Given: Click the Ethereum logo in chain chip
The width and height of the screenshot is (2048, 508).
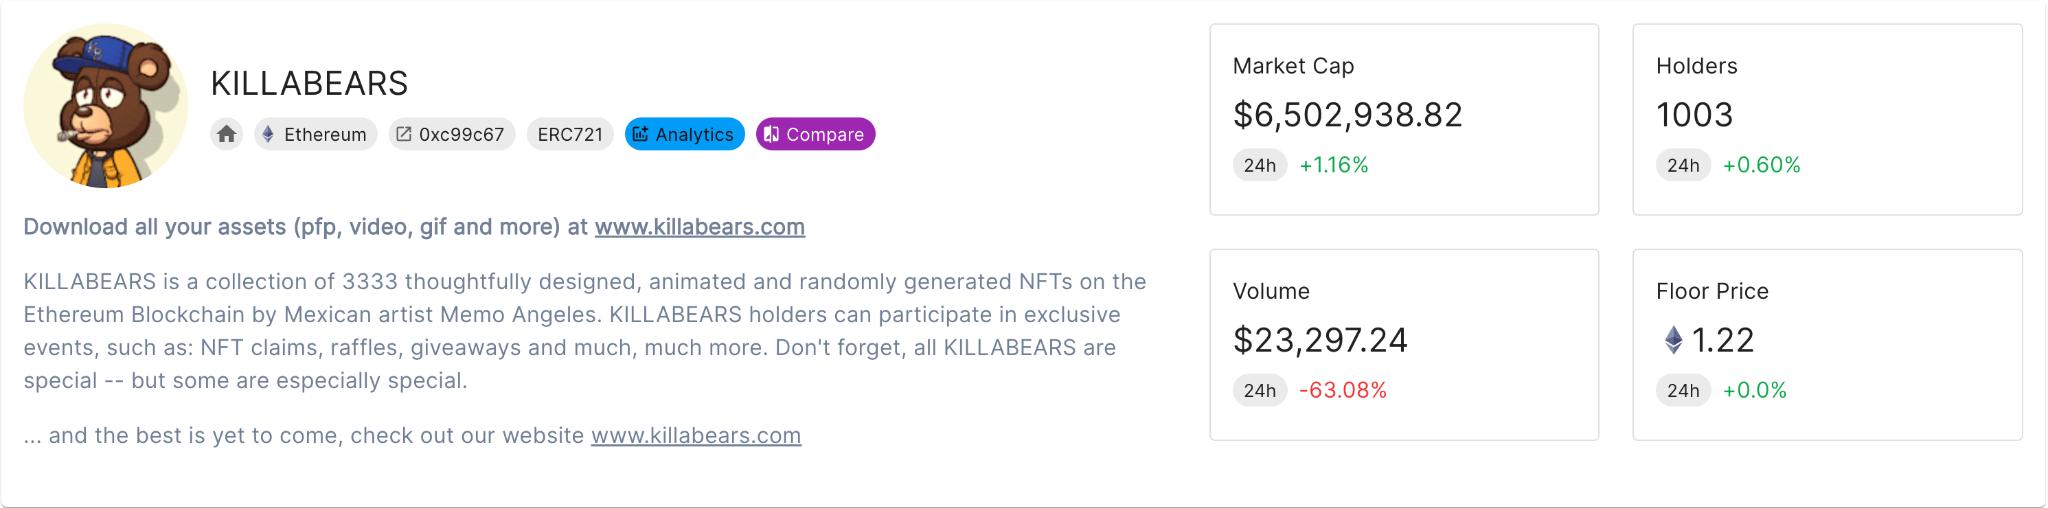Looking at the screenshot, I should pyautogui.click(x=268, y=134).
